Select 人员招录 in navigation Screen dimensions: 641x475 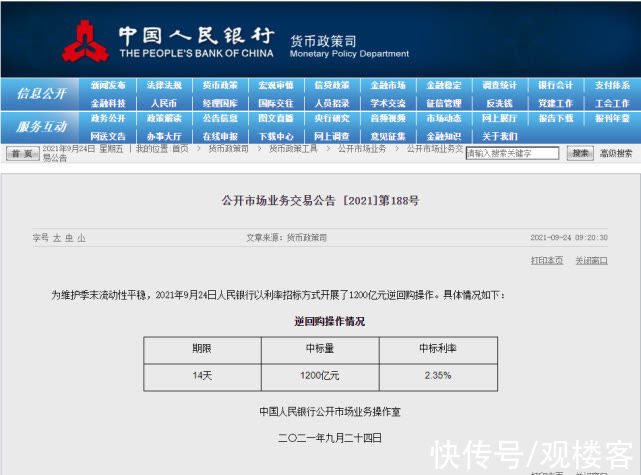332,103
